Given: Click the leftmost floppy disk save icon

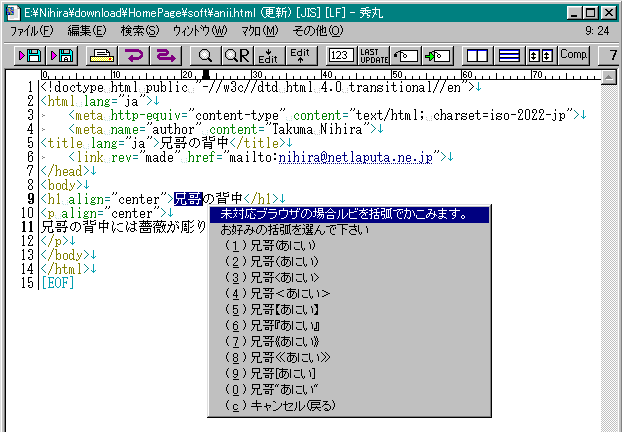Looking at the screenshot, I should tap(29, 55).
